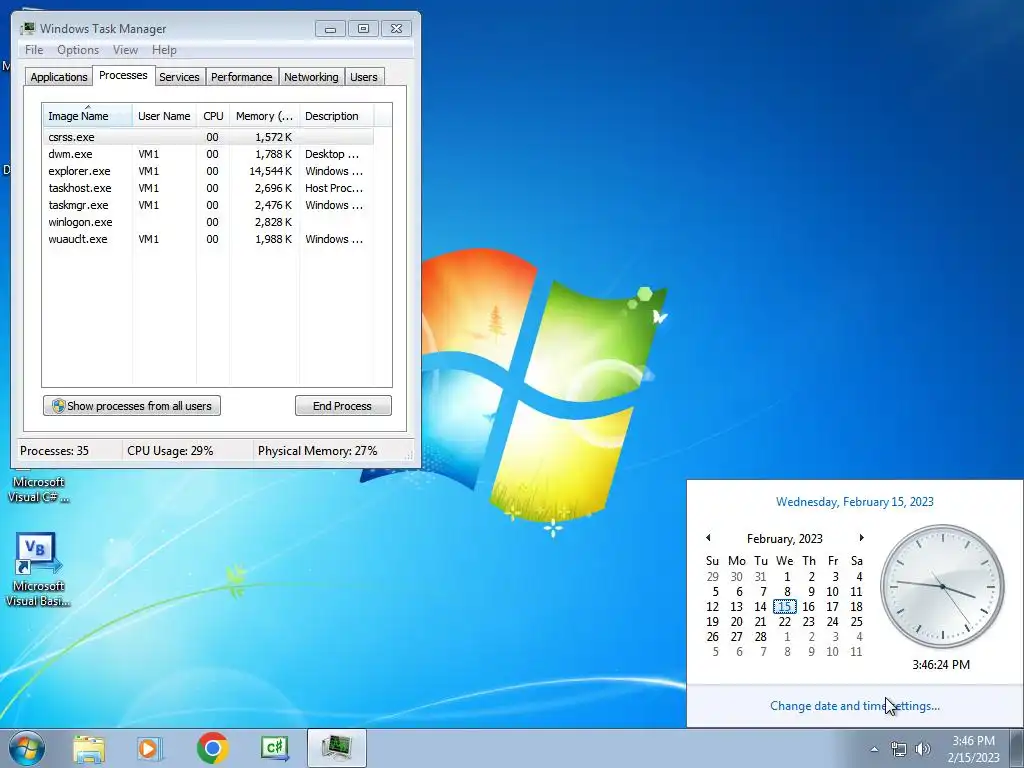The height and width of the screenshot is (768, 1024).
Task: Select the wuauclt.exe process row
Action: [x=208, y=239]
